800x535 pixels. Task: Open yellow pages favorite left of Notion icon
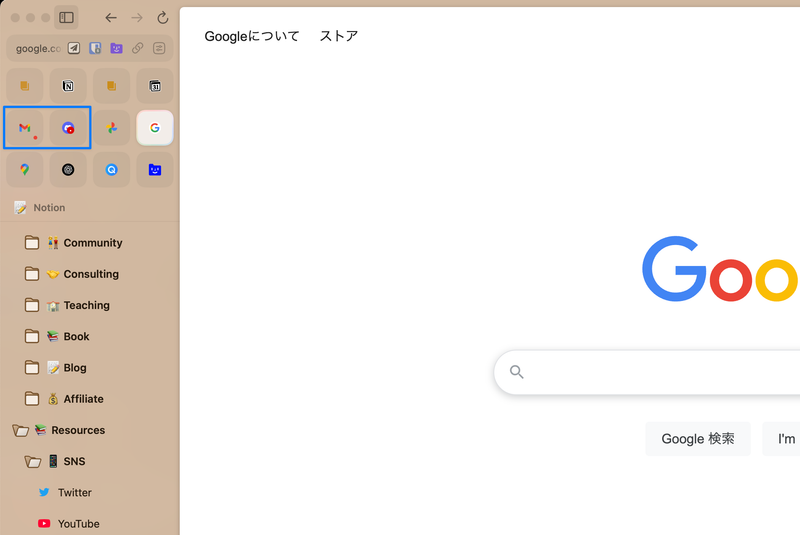pos(24,86)
